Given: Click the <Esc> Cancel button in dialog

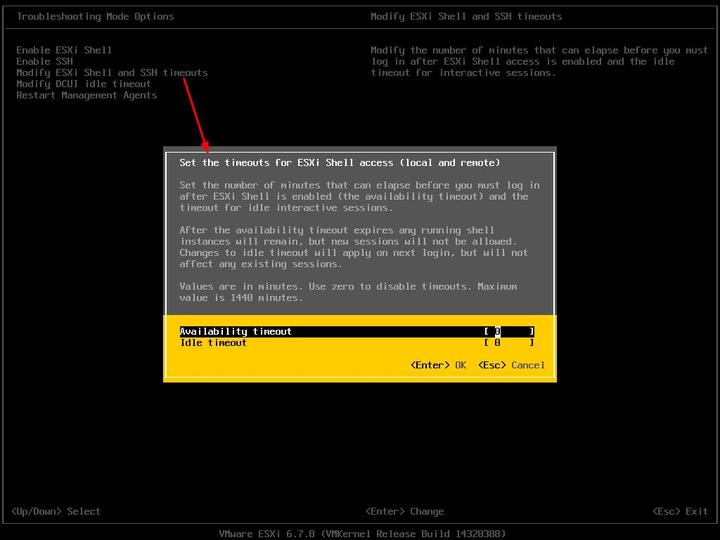Looking at the screenshot, I should coord(511,366).
